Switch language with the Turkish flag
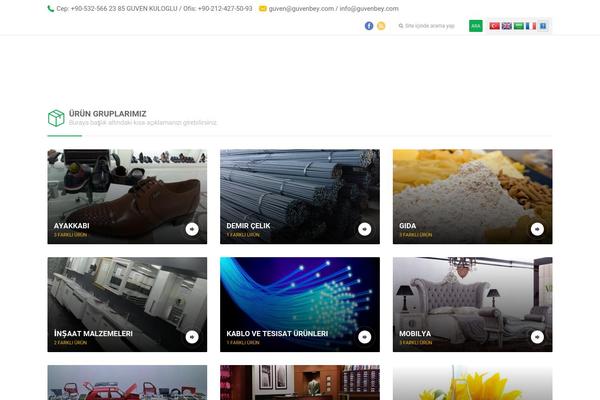Screen dimensions: 600x400 pyautogui.click(x=494, y=26)
